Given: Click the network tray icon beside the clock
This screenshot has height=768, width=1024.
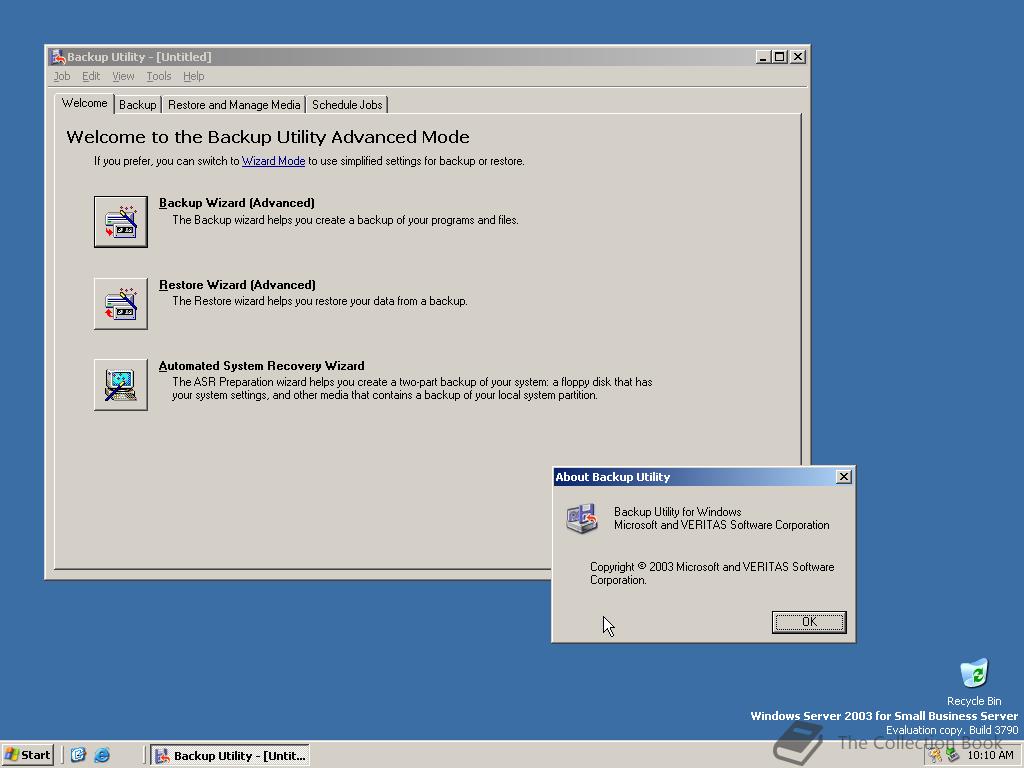Looking at the screenshot, I should coord(953,756).
